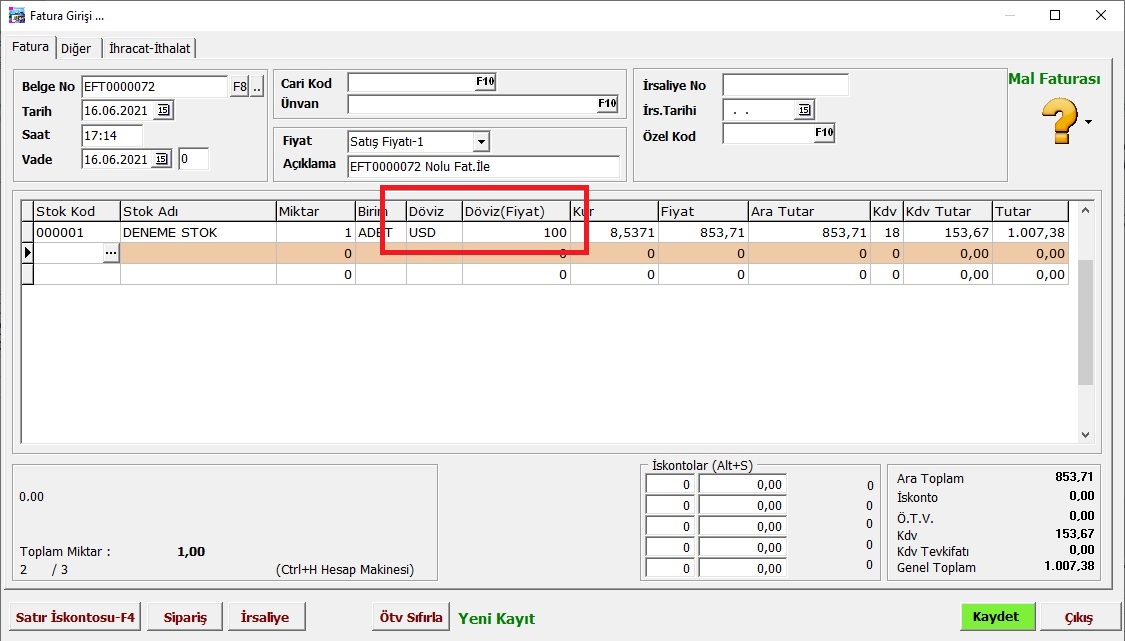Open the İhracat-İthalat tab
The width and height of the screenshot is (1125, 641).
(149, 48)
